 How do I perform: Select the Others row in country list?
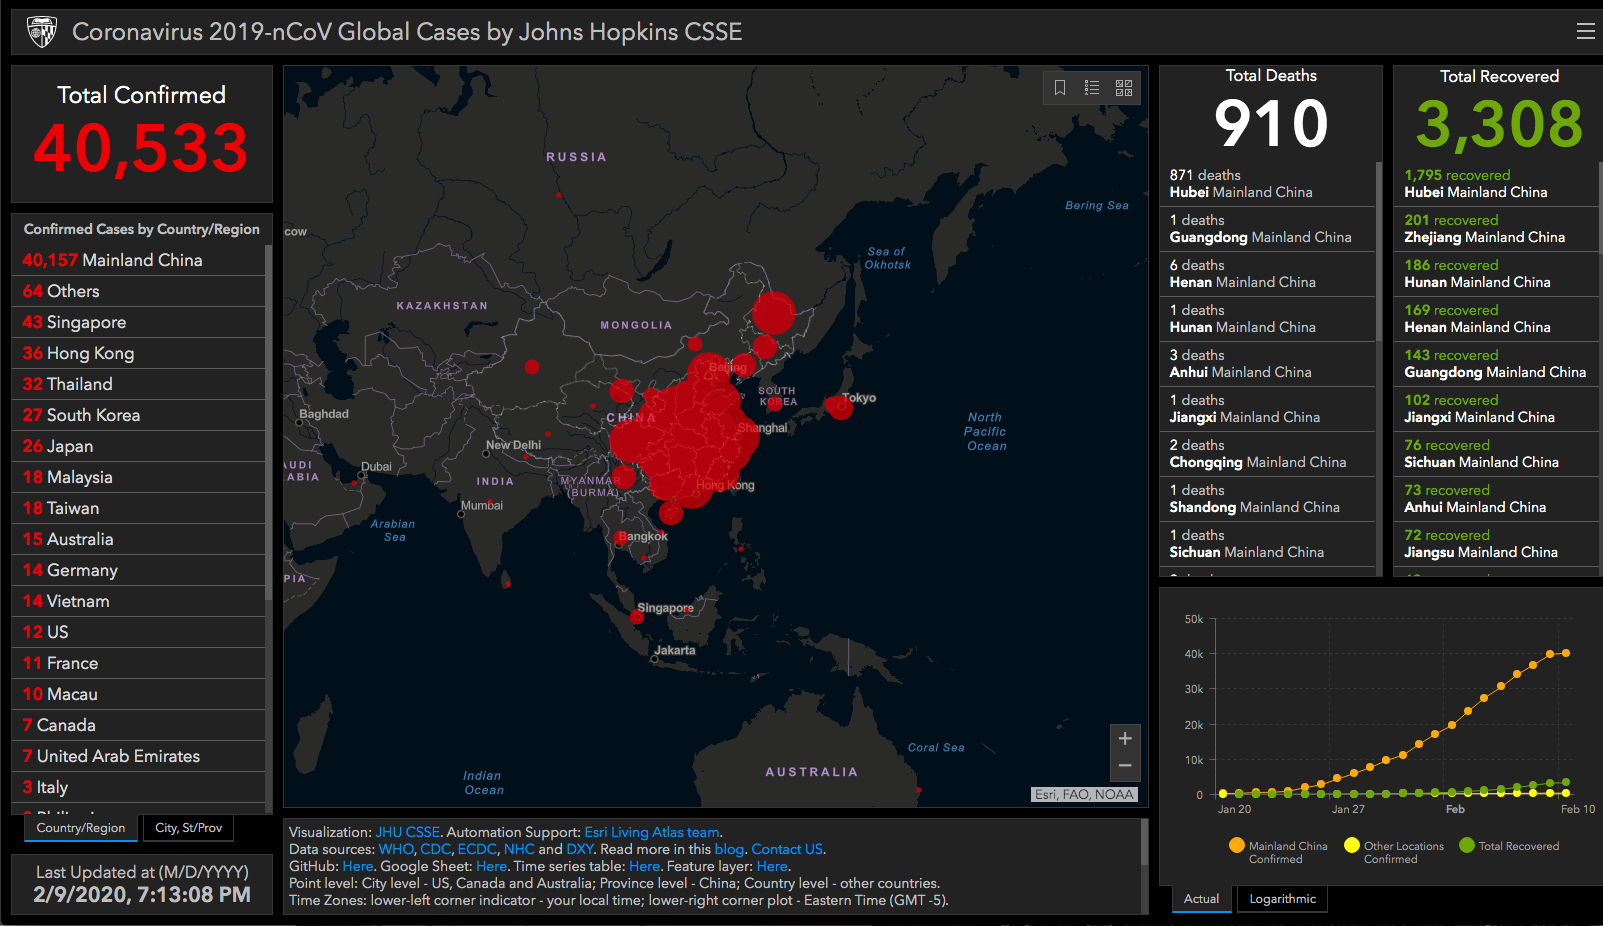tap(139, 291)
